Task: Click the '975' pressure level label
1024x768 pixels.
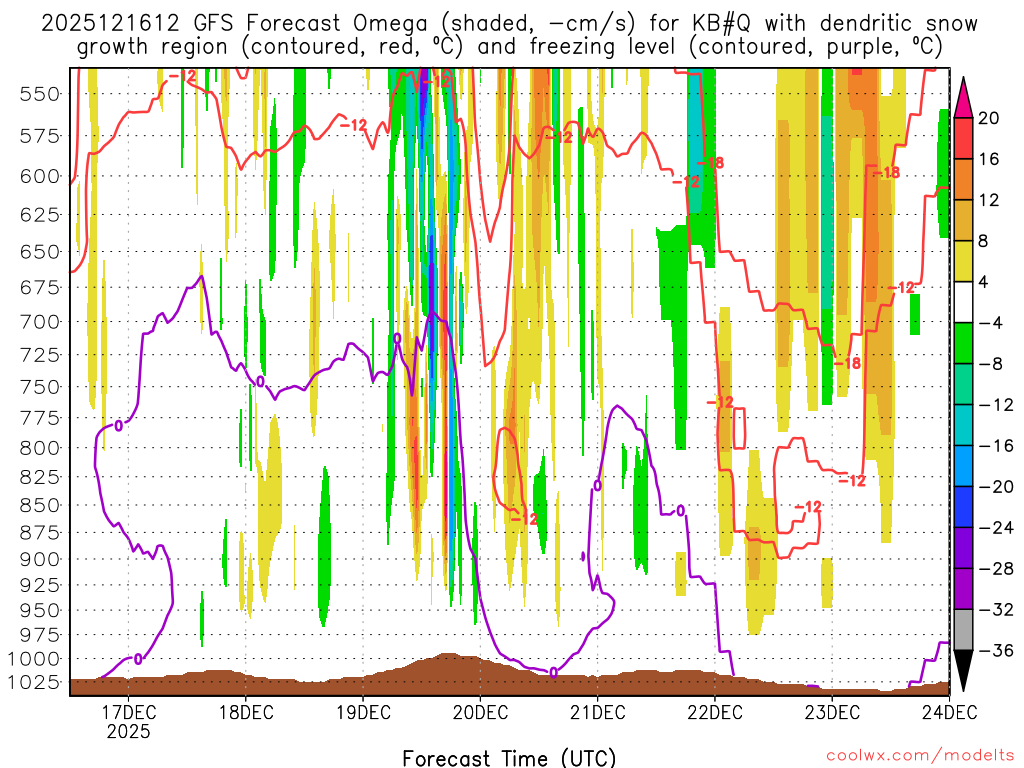Action: click(x=40, y=635)
